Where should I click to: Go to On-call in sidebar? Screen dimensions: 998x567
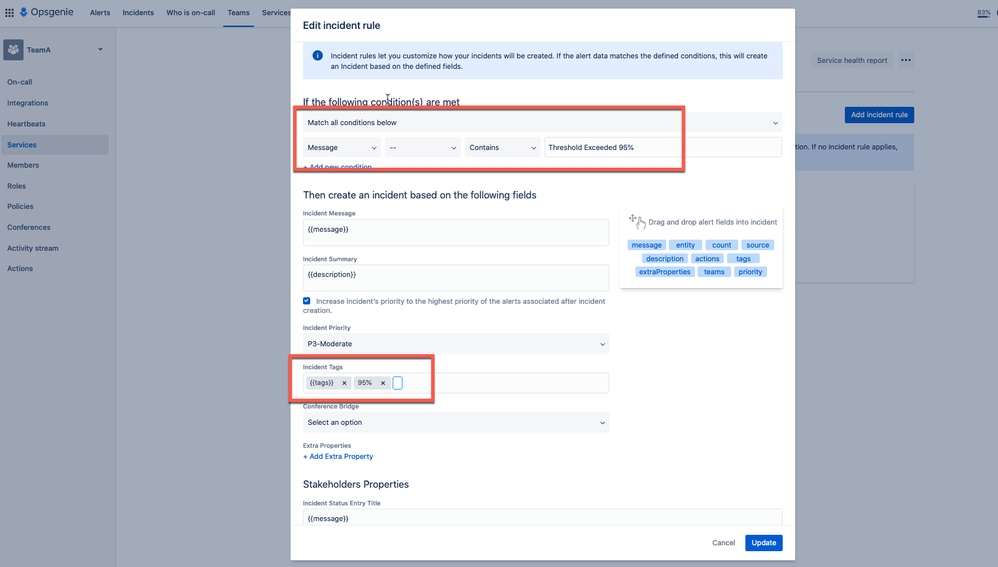click(x=20, y=82)
